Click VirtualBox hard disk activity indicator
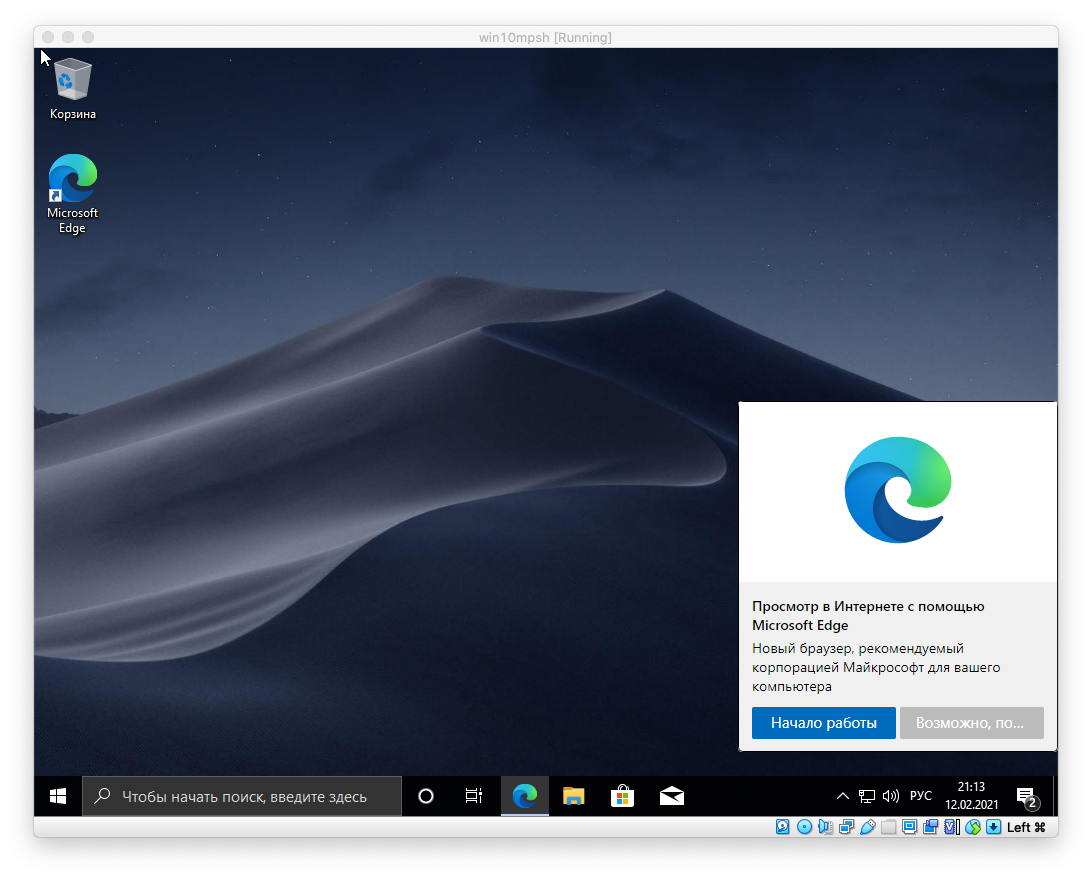The image size is (1092, 879). [x=783, y=827]
